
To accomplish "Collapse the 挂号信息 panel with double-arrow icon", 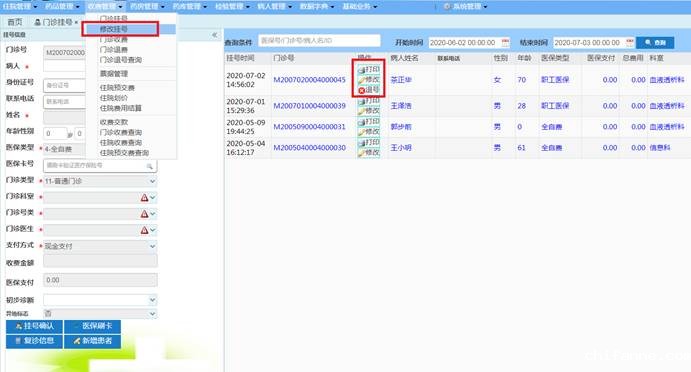I will pyautogui.click(x=215, y=34).
